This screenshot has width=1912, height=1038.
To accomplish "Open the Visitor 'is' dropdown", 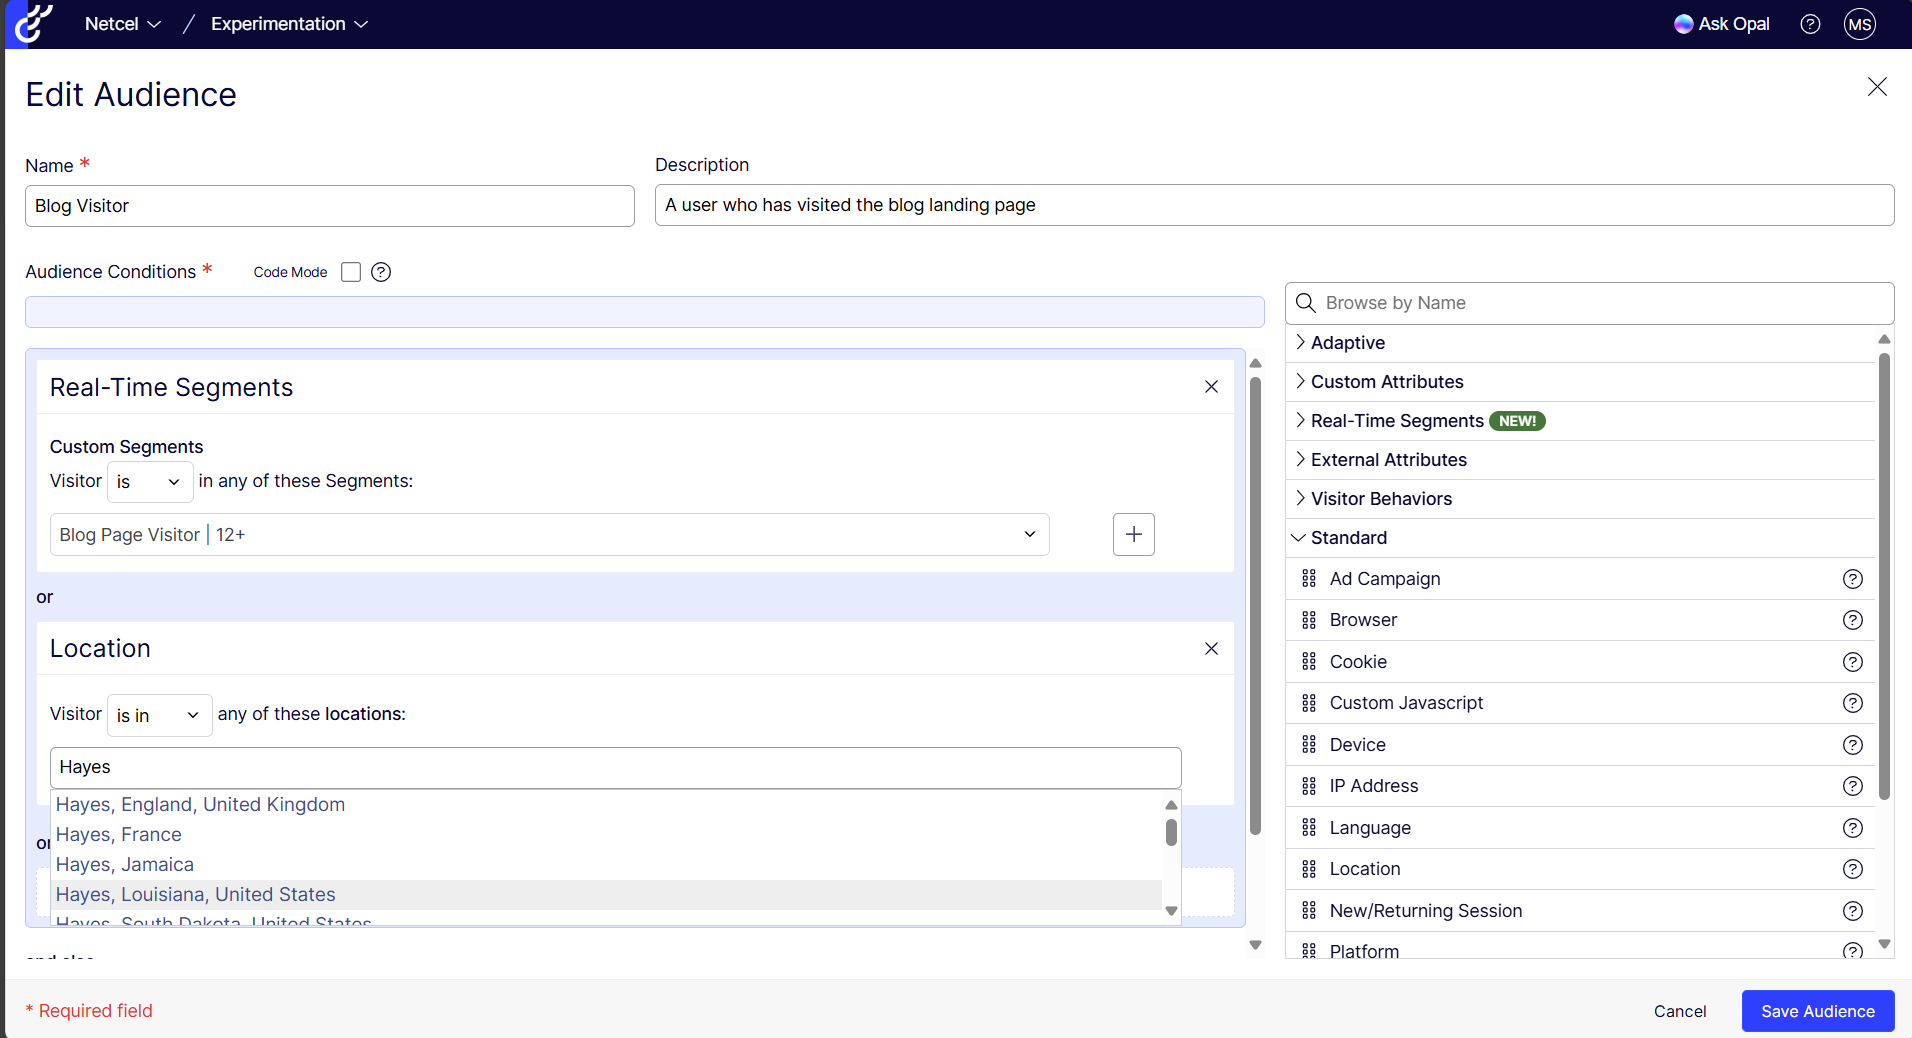I will tap(149, 482).
